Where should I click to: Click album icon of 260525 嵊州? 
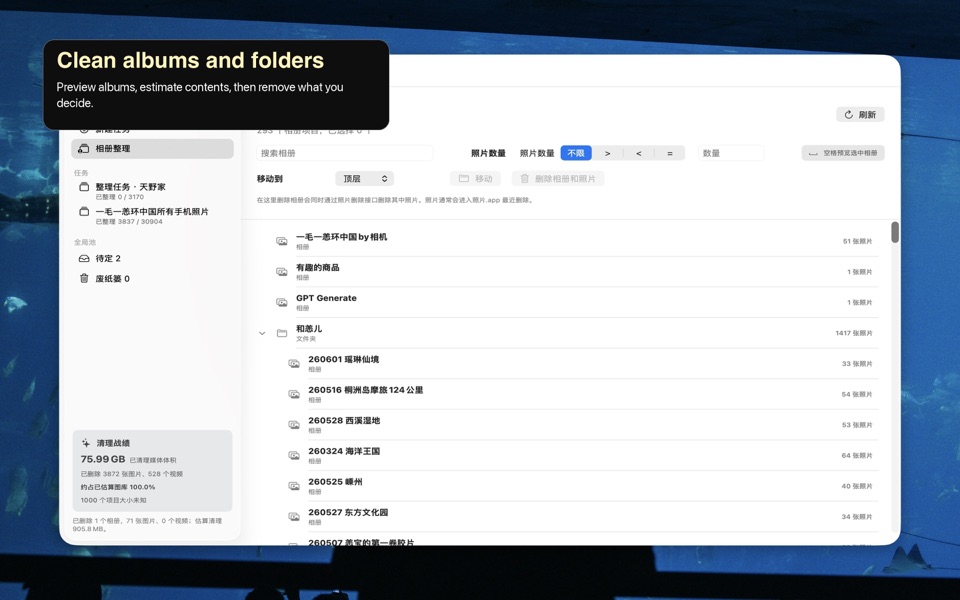tap(294, 486)
